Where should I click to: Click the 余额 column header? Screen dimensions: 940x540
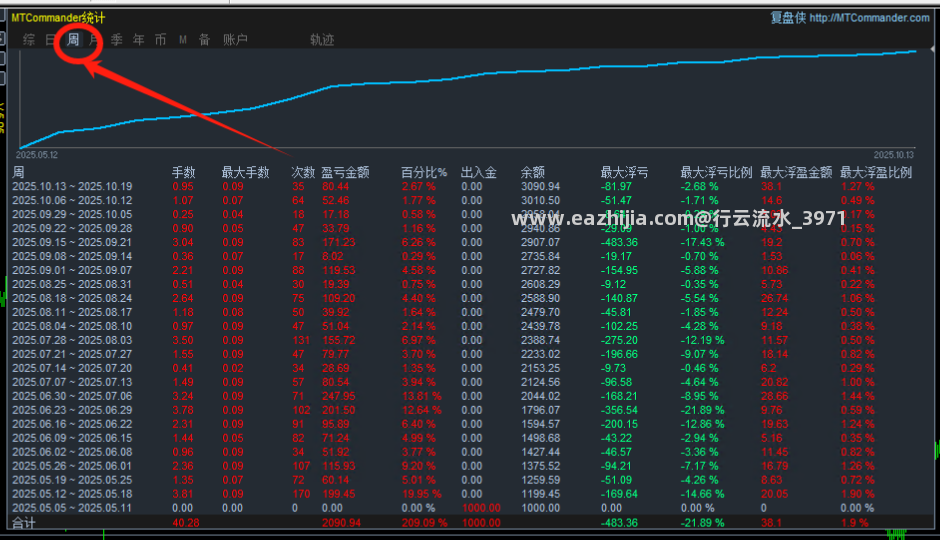(x=532, y=173)
